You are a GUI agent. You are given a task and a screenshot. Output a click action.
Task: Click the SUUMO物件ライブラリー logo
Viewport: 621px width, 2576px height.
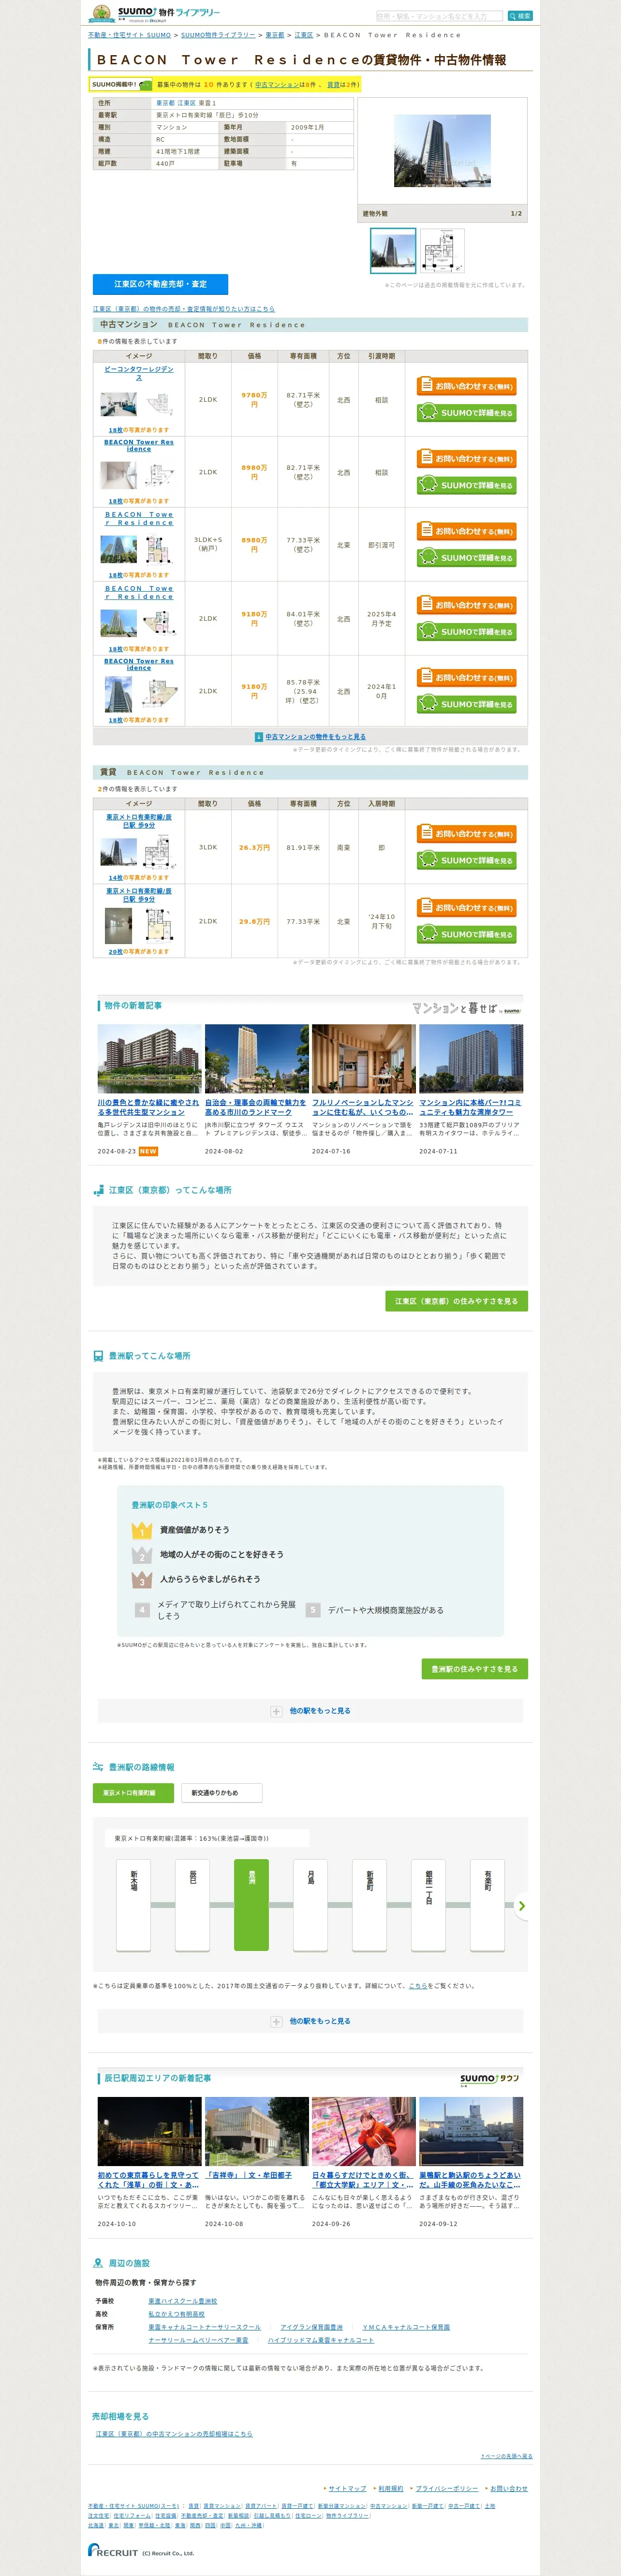(155, 14)
